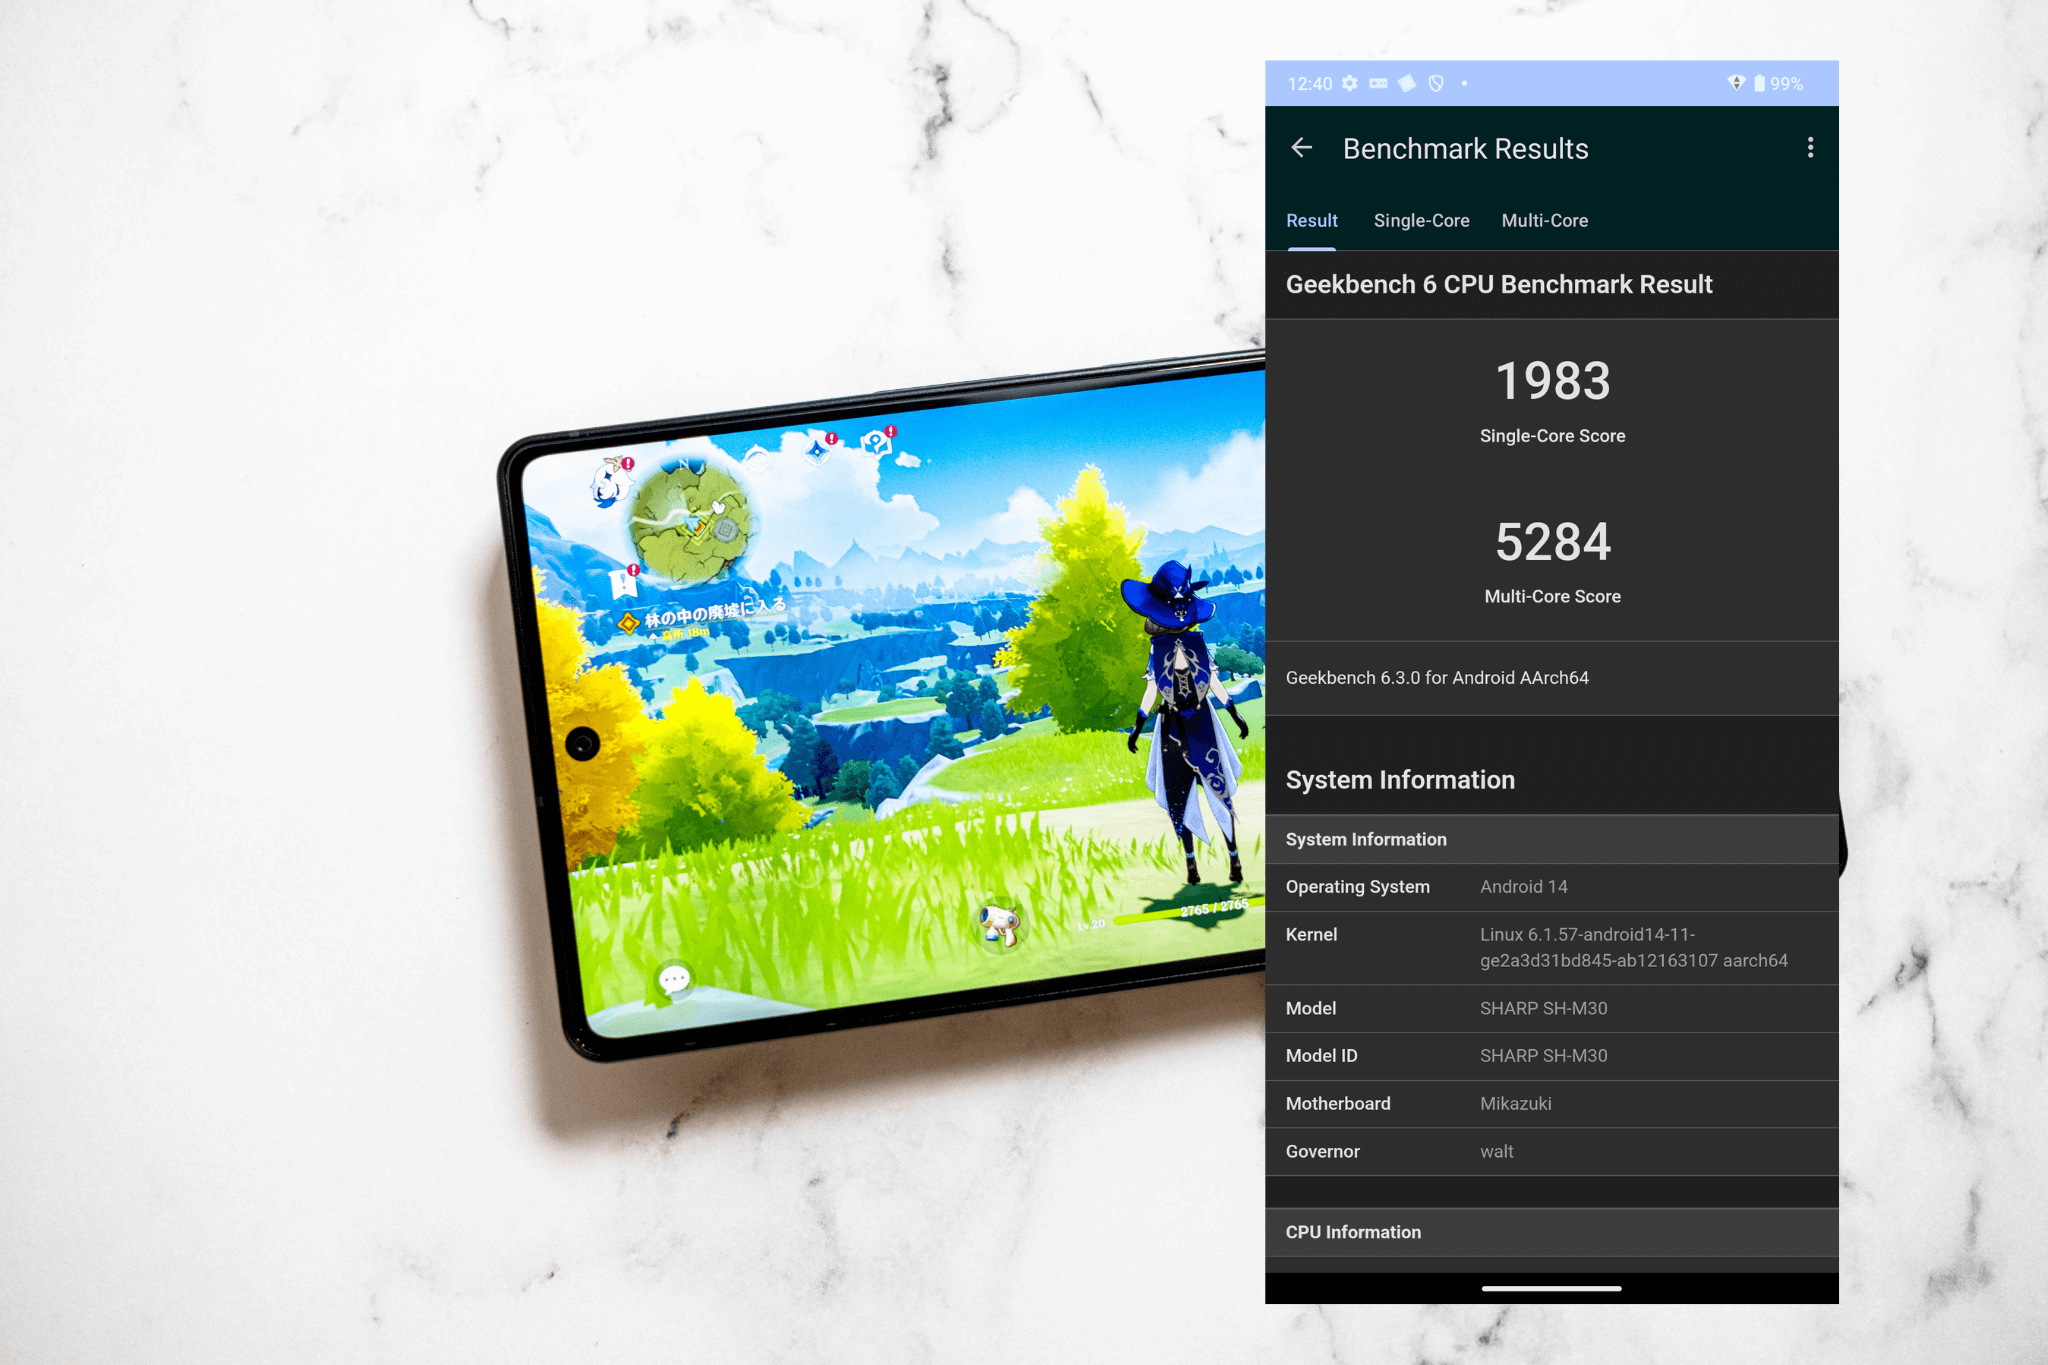Open the quest flag icon with alert
2048x1365 pixels.
624,582
